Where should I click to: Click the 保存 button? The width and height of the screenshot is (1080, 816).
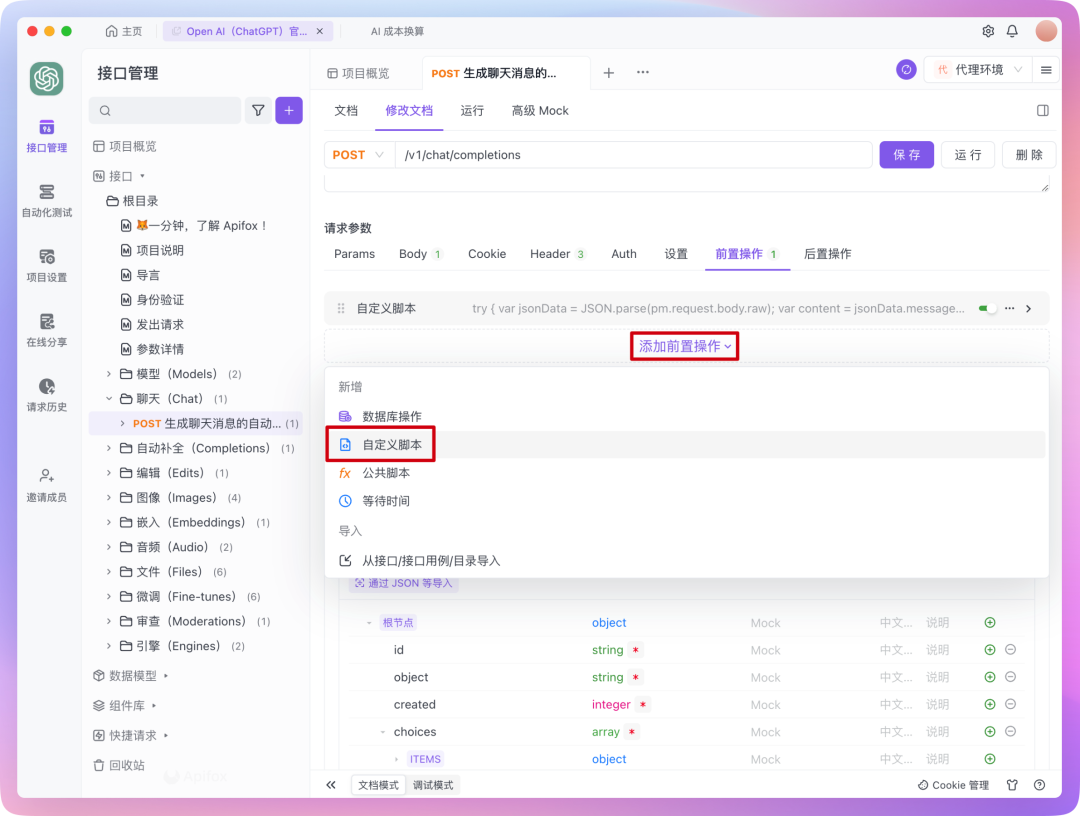pos(906,155)
